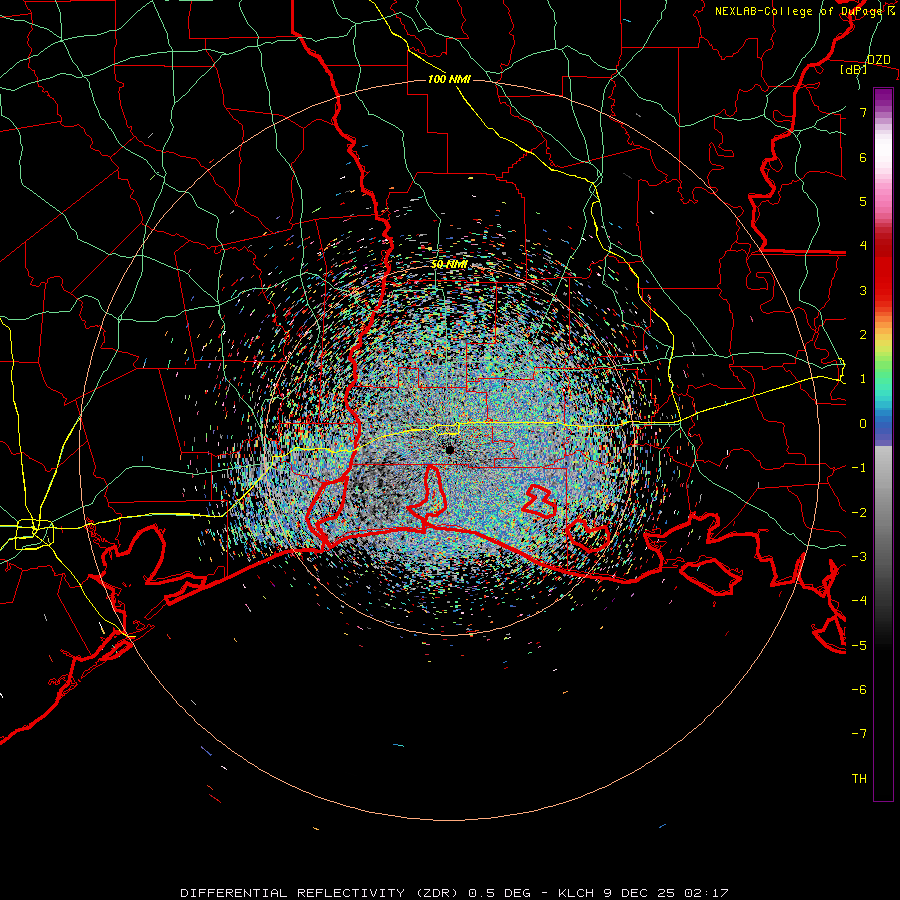
Task: Click the [dB] unit label
Action: [854, 70]
